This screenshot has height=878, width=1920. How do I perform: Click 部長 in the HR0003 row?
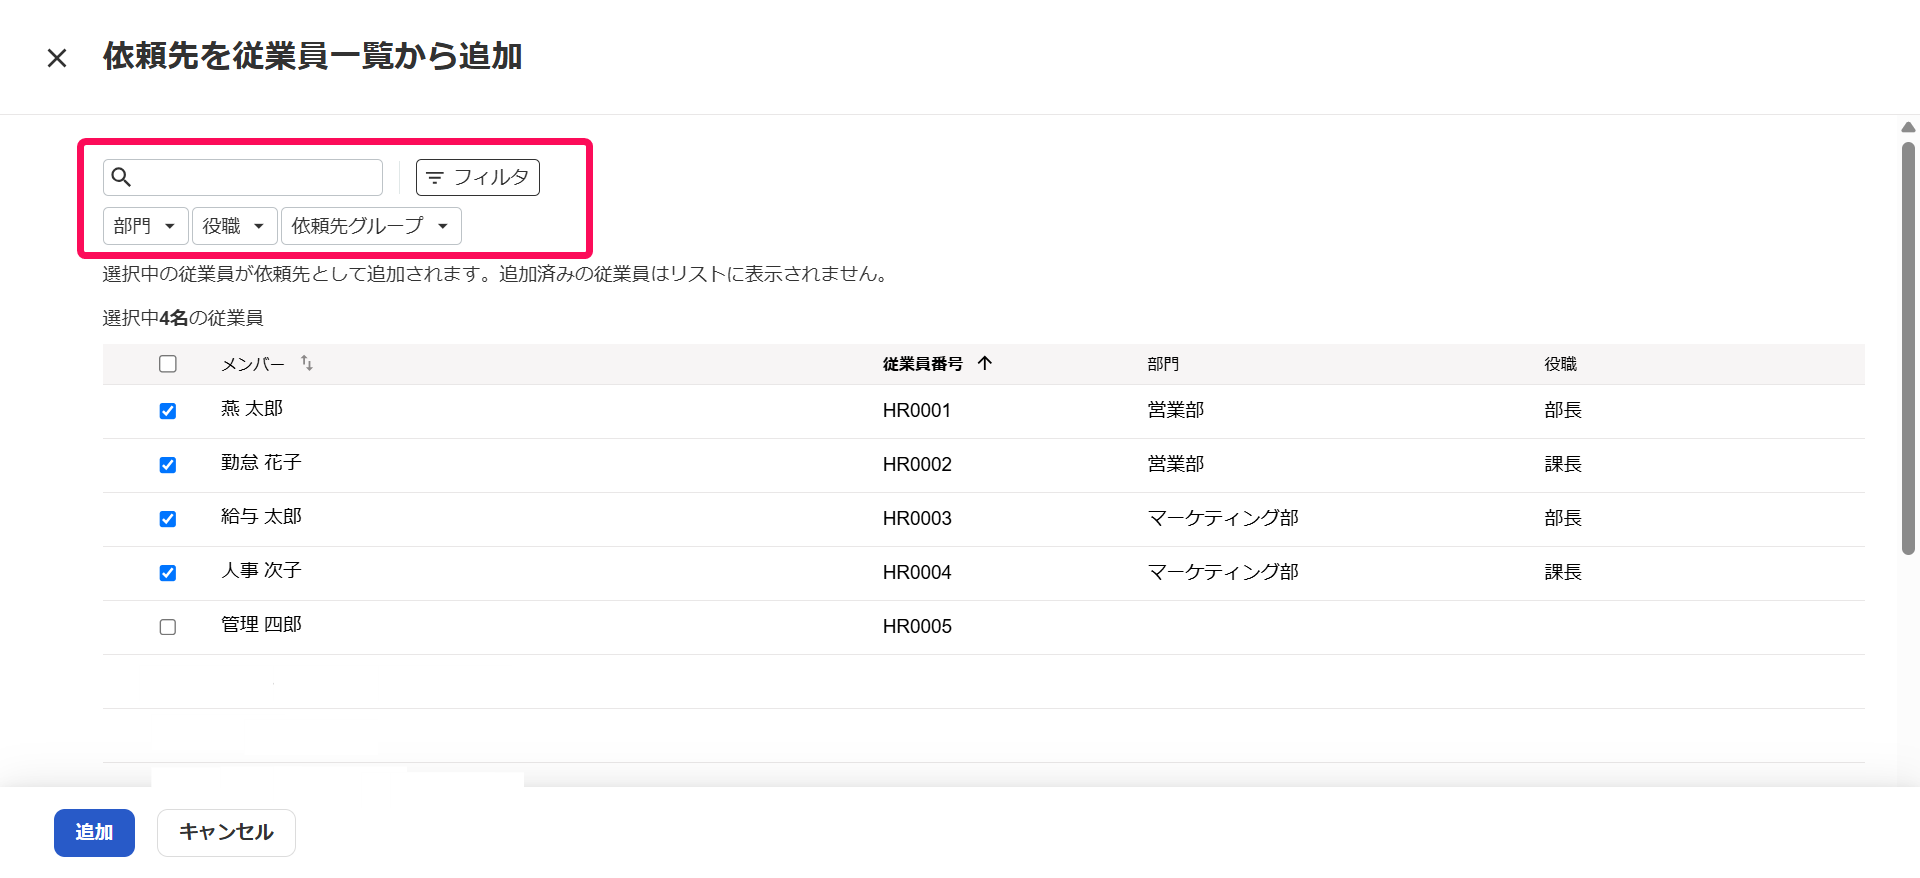[1563, 519]
